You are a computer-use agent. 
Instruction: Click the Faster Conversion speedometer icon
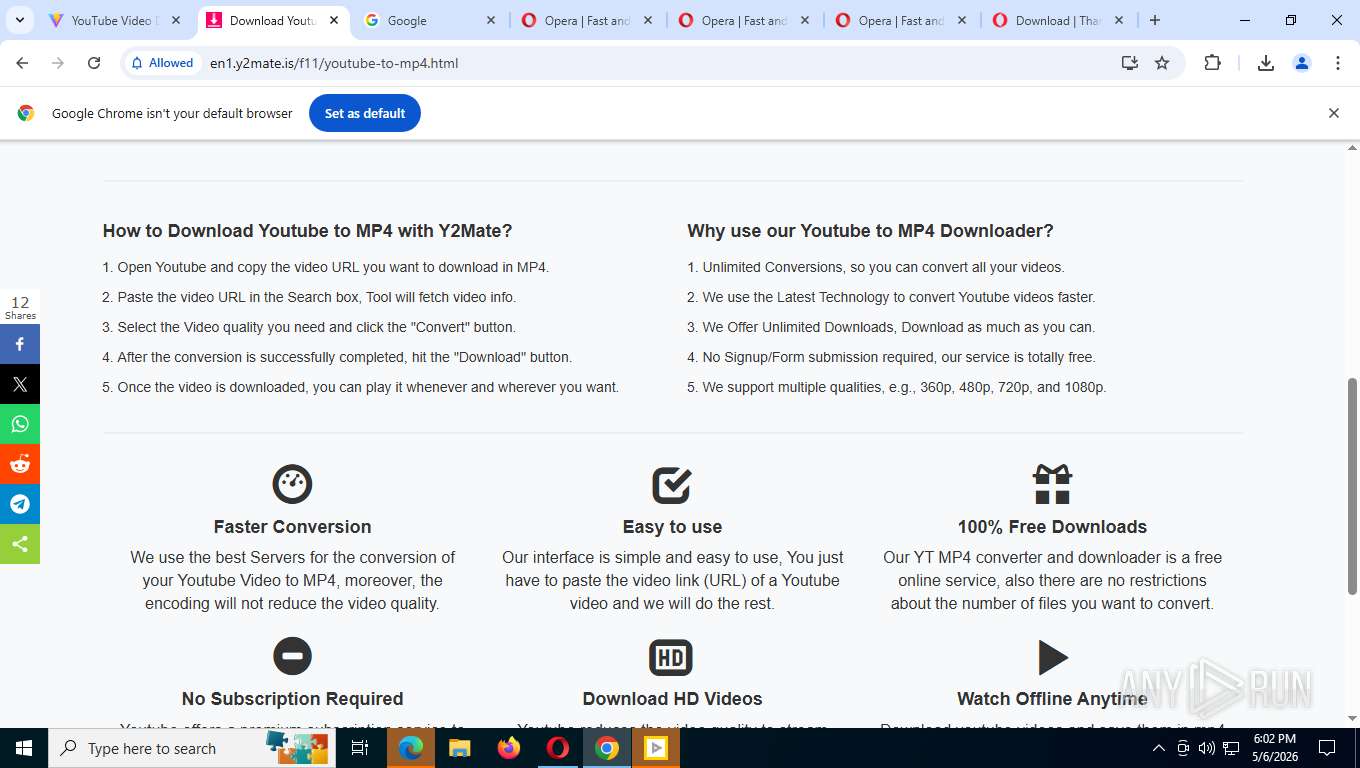292,484
